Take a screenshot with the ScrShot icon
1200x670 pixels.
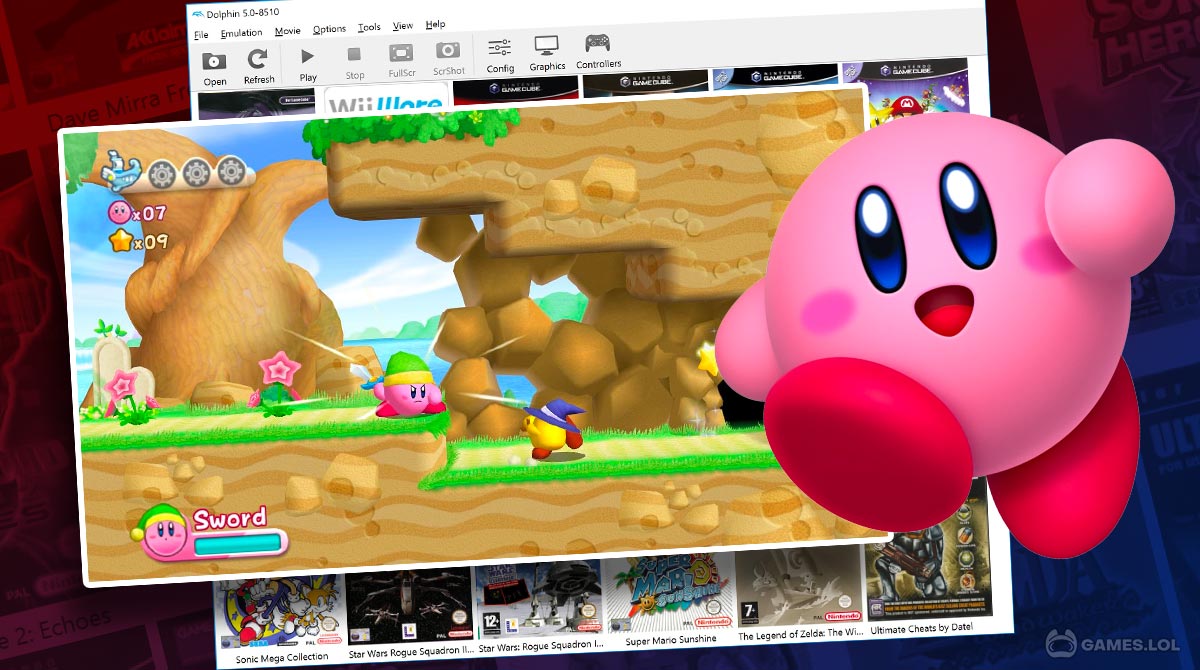[x=448, y=50]
